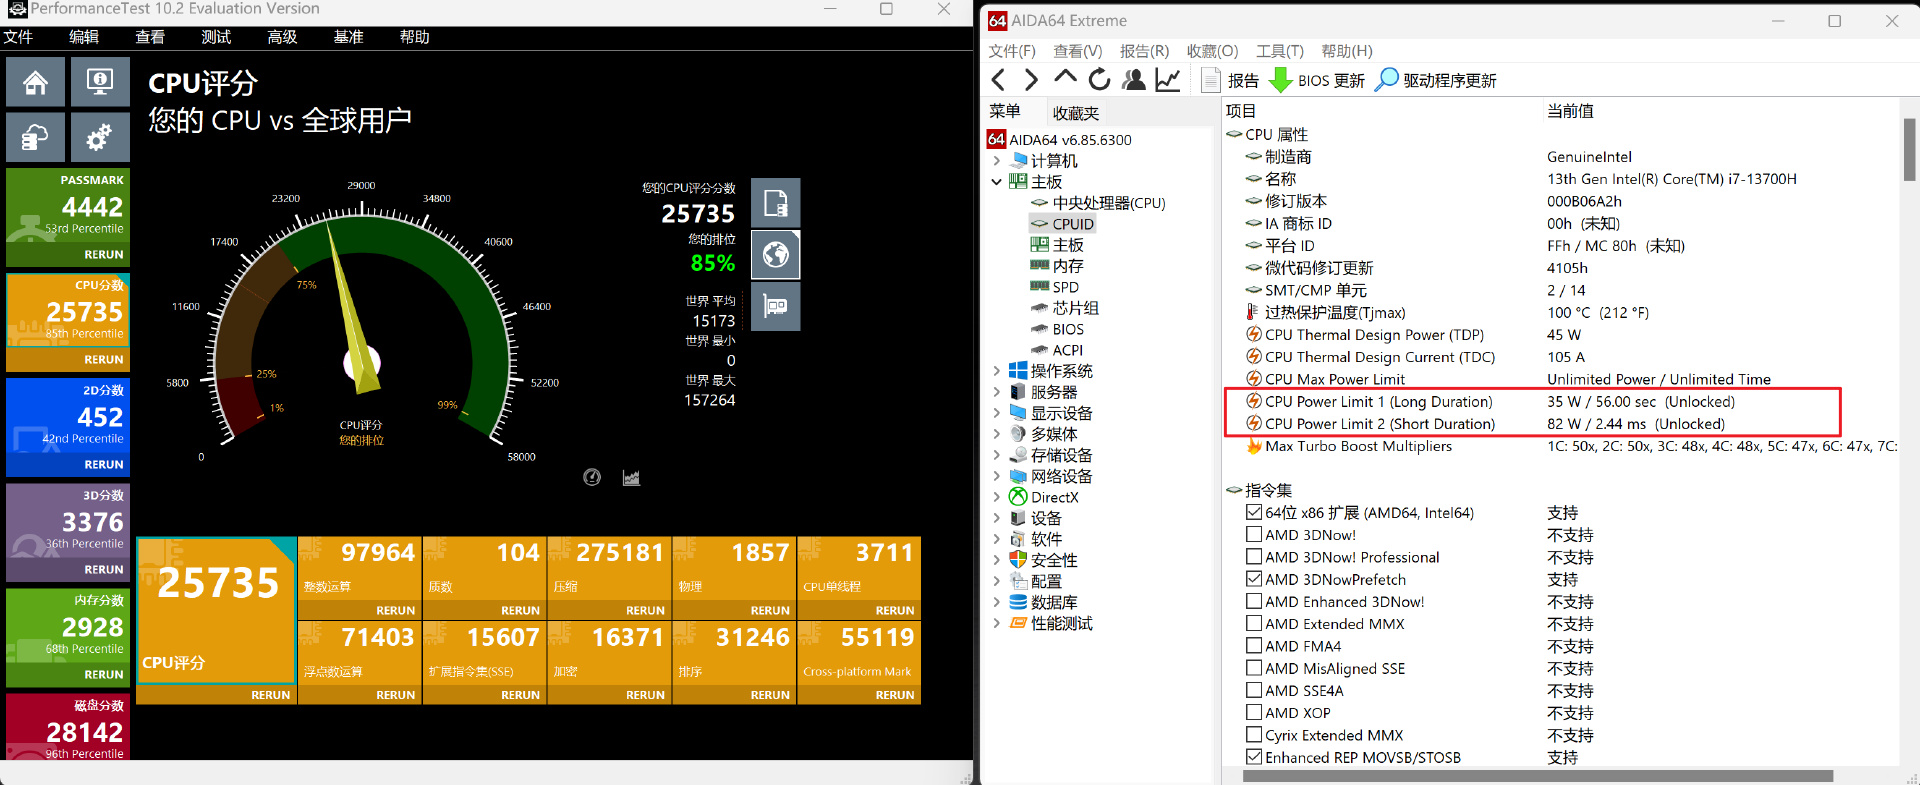This screenshot has height=785, width=1920.
Task: Open 基准 menu in PerformanceTest
Action: click(348, 37)
